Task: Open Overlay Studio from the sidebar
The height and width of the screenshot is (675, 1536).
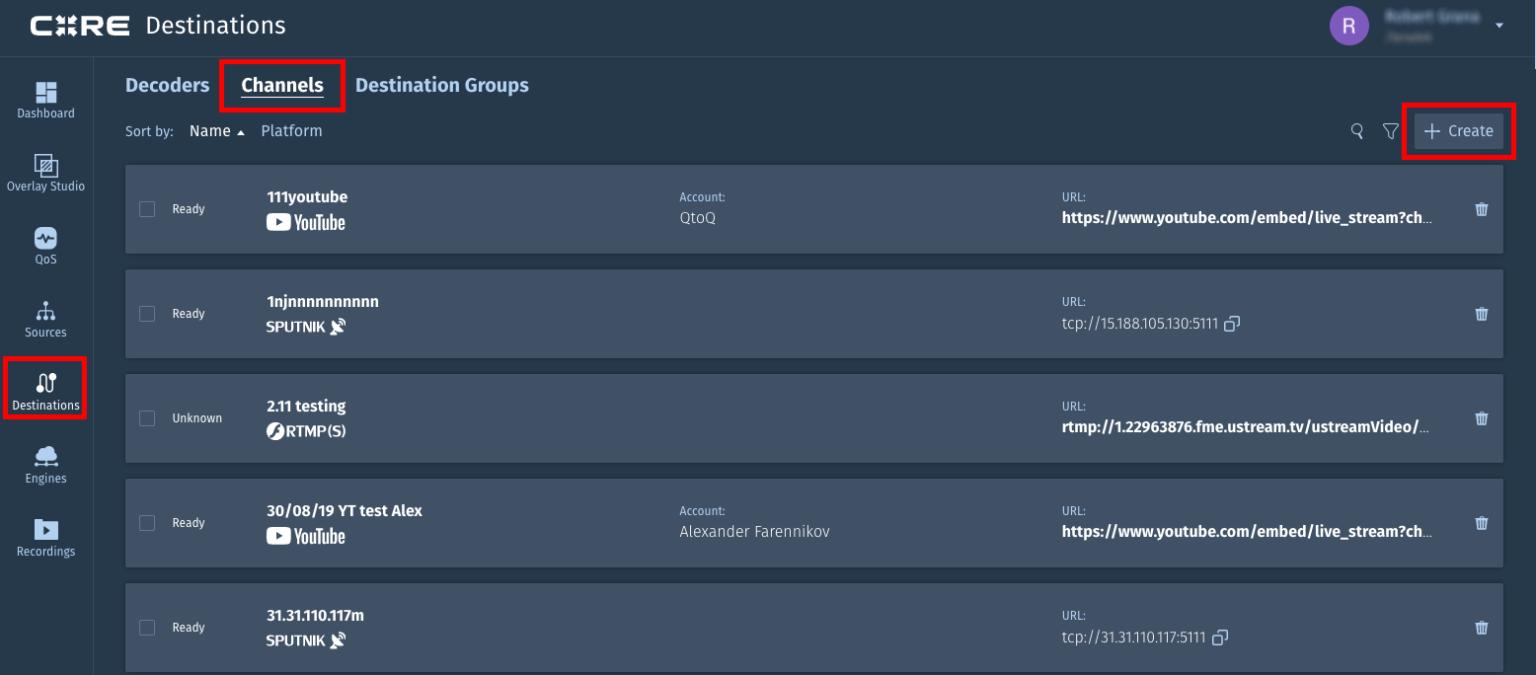Action: tap(45, 172)
